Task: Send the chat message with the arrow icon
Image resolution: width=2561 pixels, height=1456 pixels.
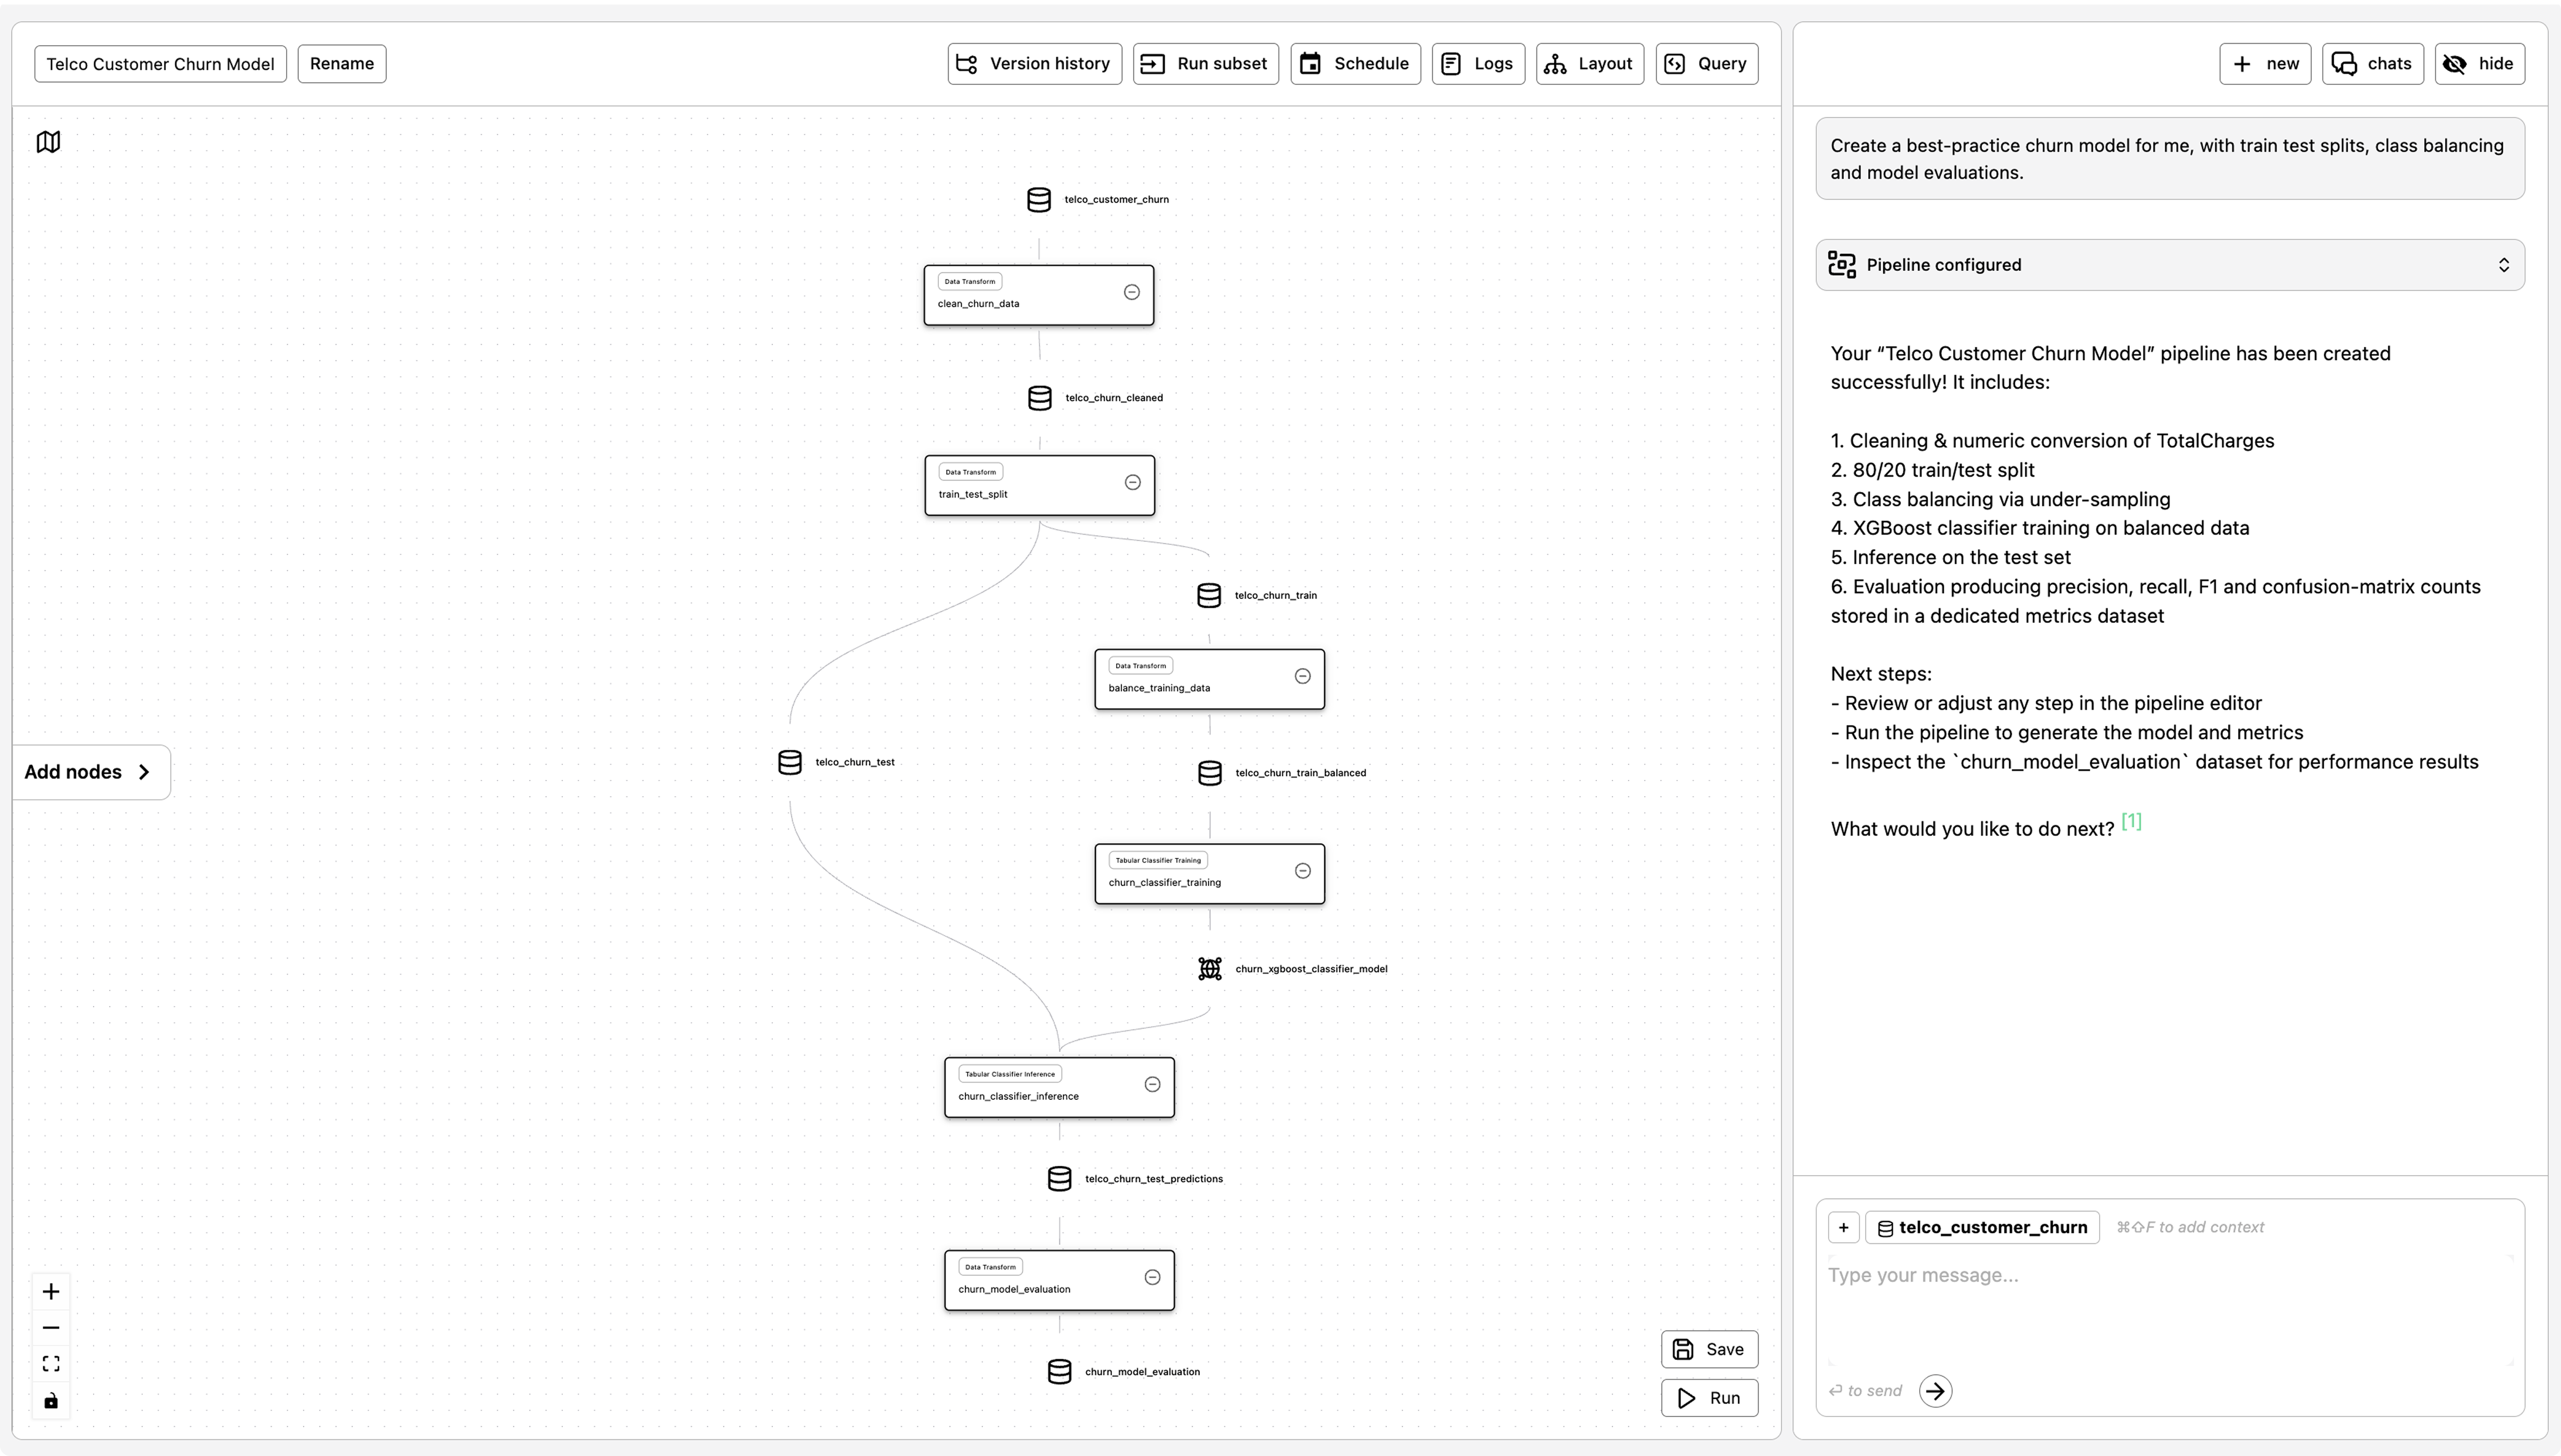Action: (1936, 1390)
